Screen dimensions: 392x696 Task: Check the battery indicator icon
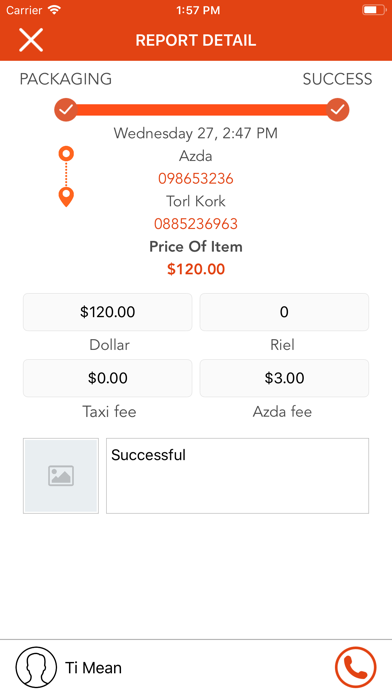[374, 10]
